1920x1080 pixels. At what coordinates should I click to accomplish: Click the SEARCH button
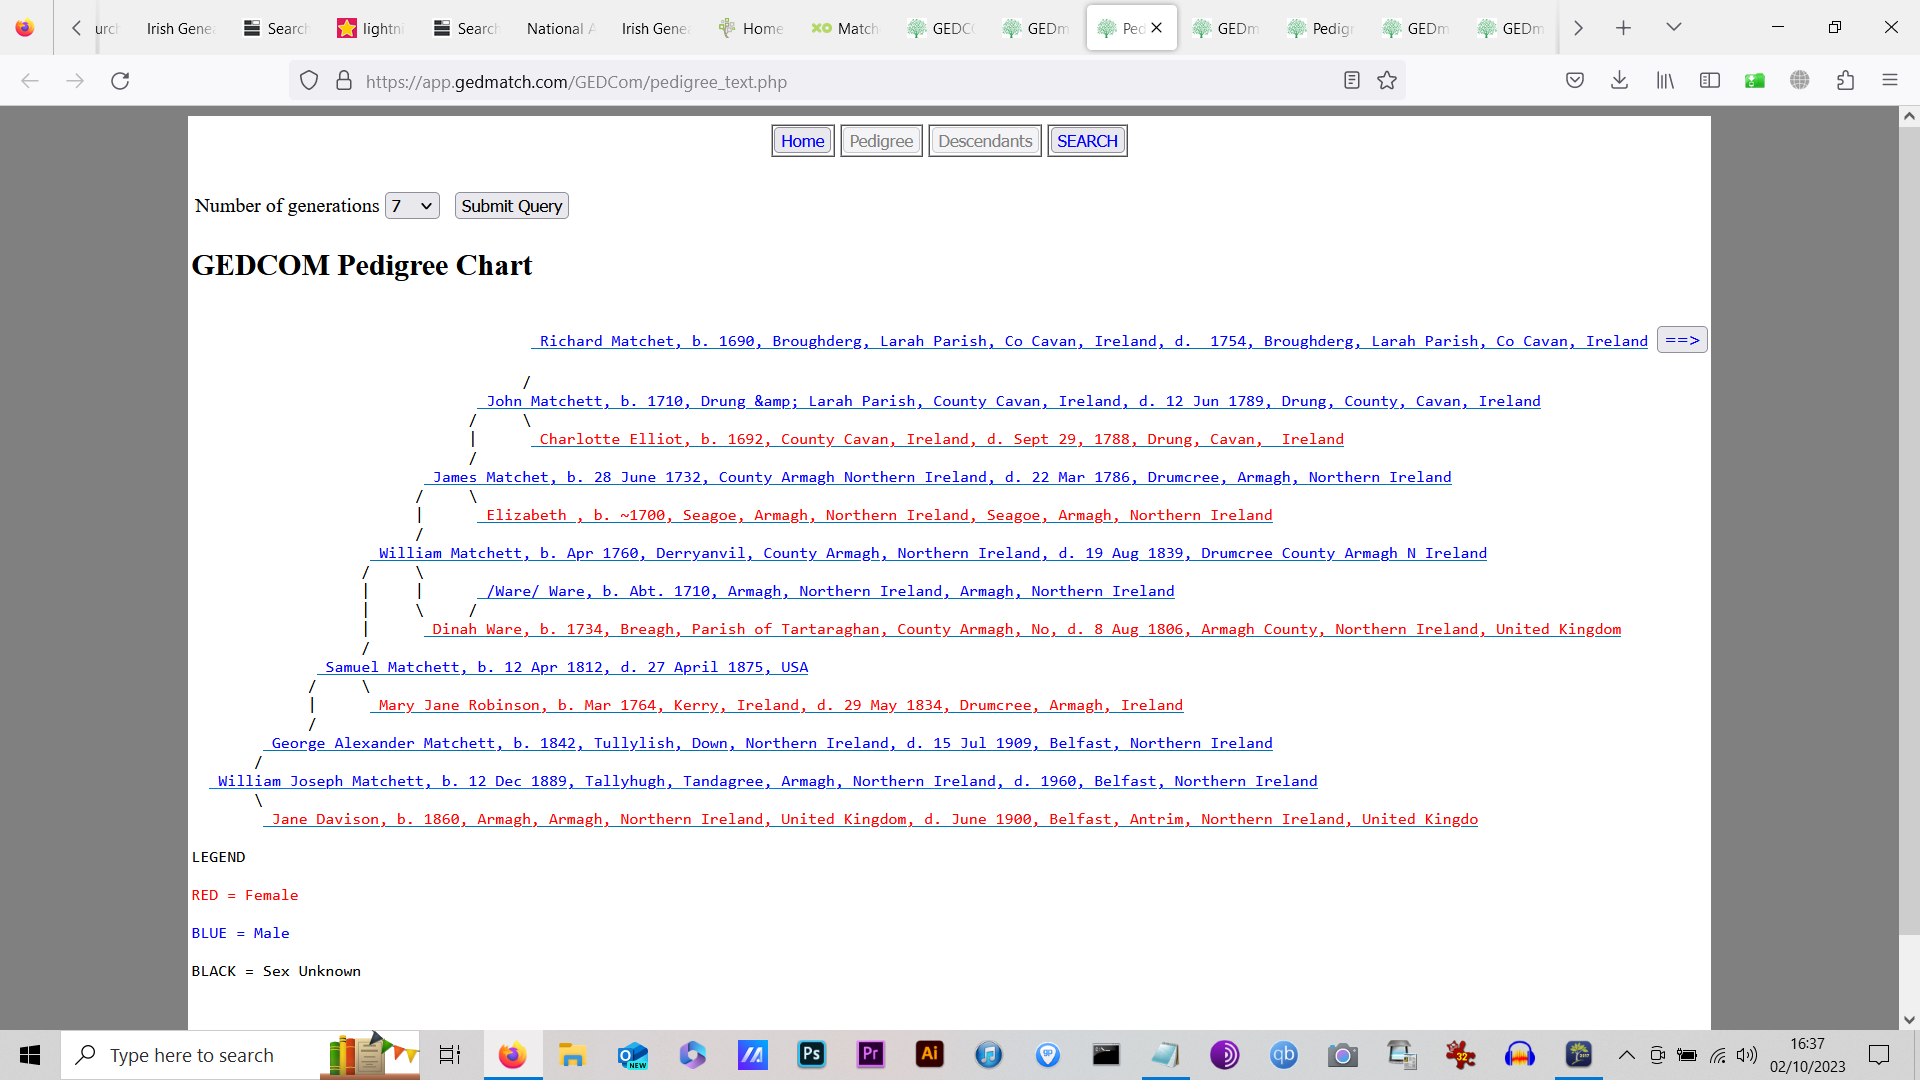click(x=1087, y=141)
